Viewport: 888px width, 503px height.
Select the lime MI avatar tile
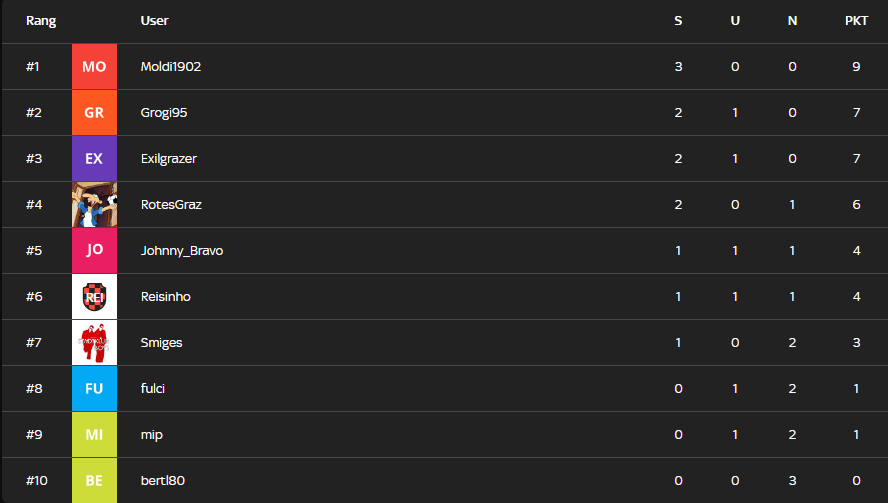(x=95, y=434)
